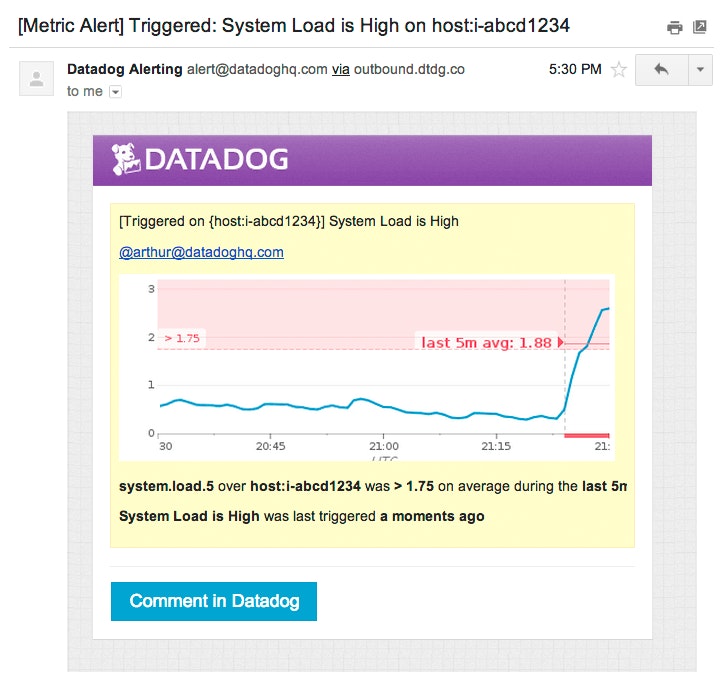The width and height of the screenshot is (725, 690).
Task: Click the 5:30 PM timestamp
Action: (x=575, y=70)
